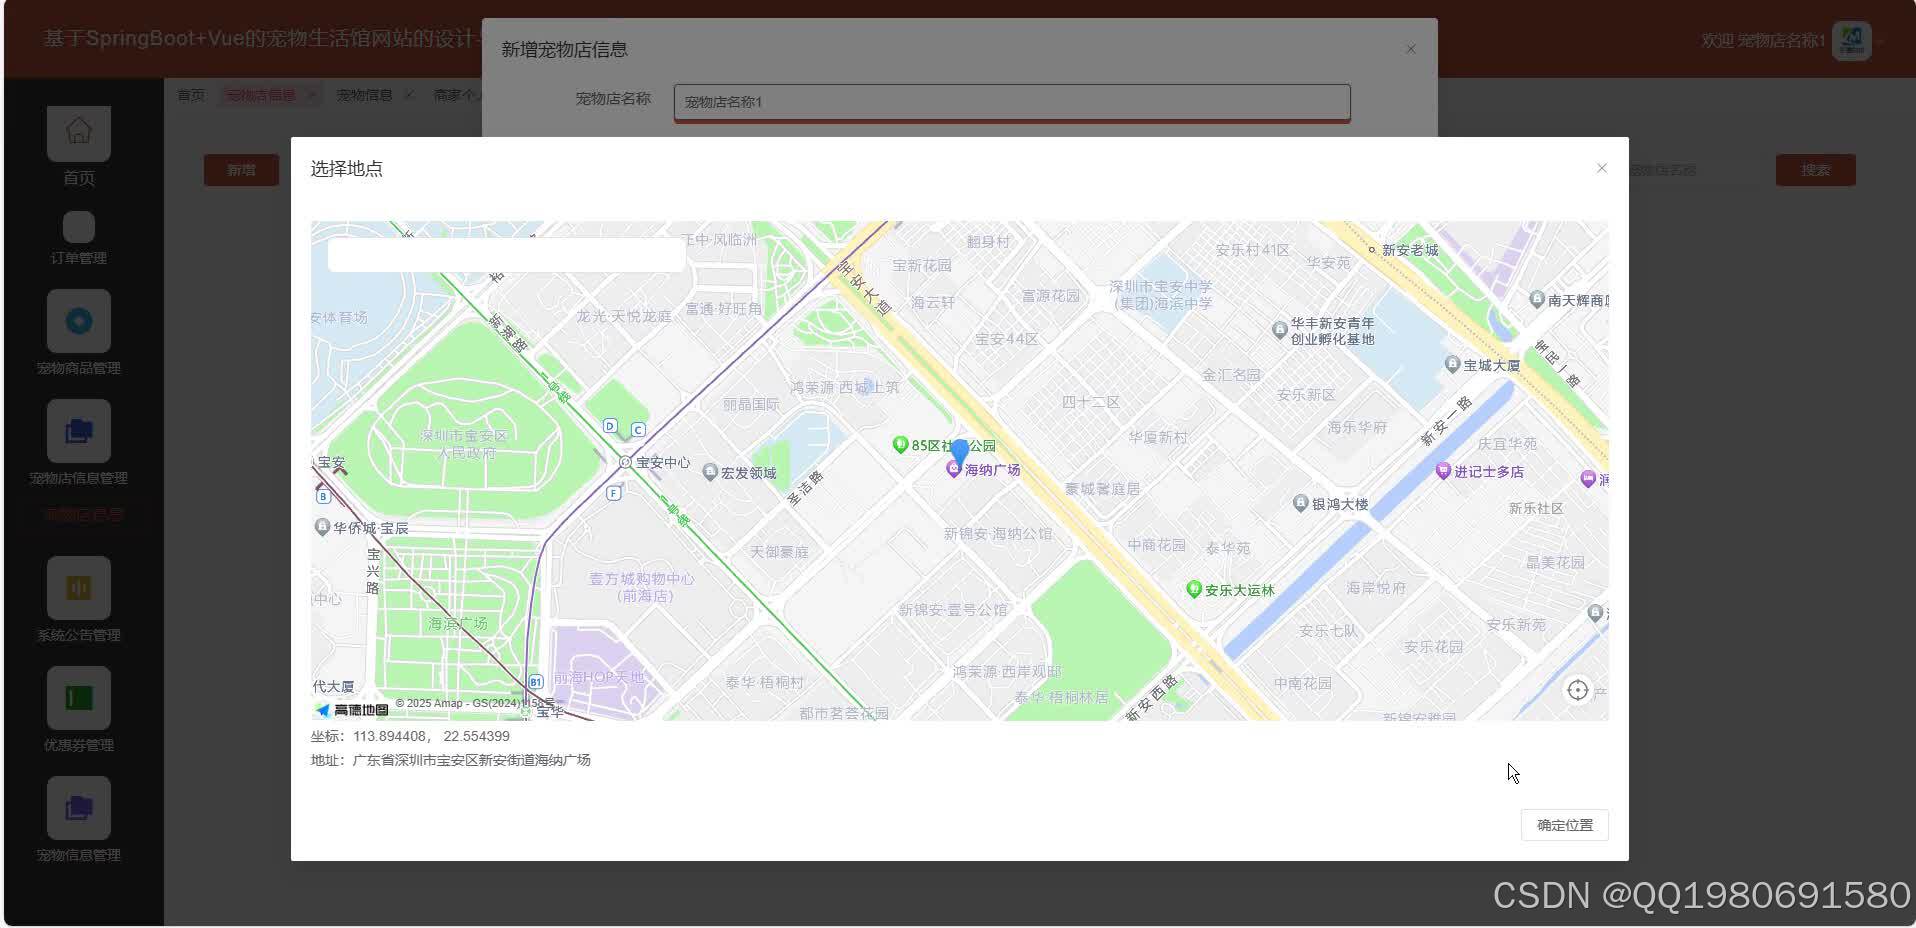Close the 宠物信息 tab with its X
This screenshot has height=928, width=1916.
[408, 95]
